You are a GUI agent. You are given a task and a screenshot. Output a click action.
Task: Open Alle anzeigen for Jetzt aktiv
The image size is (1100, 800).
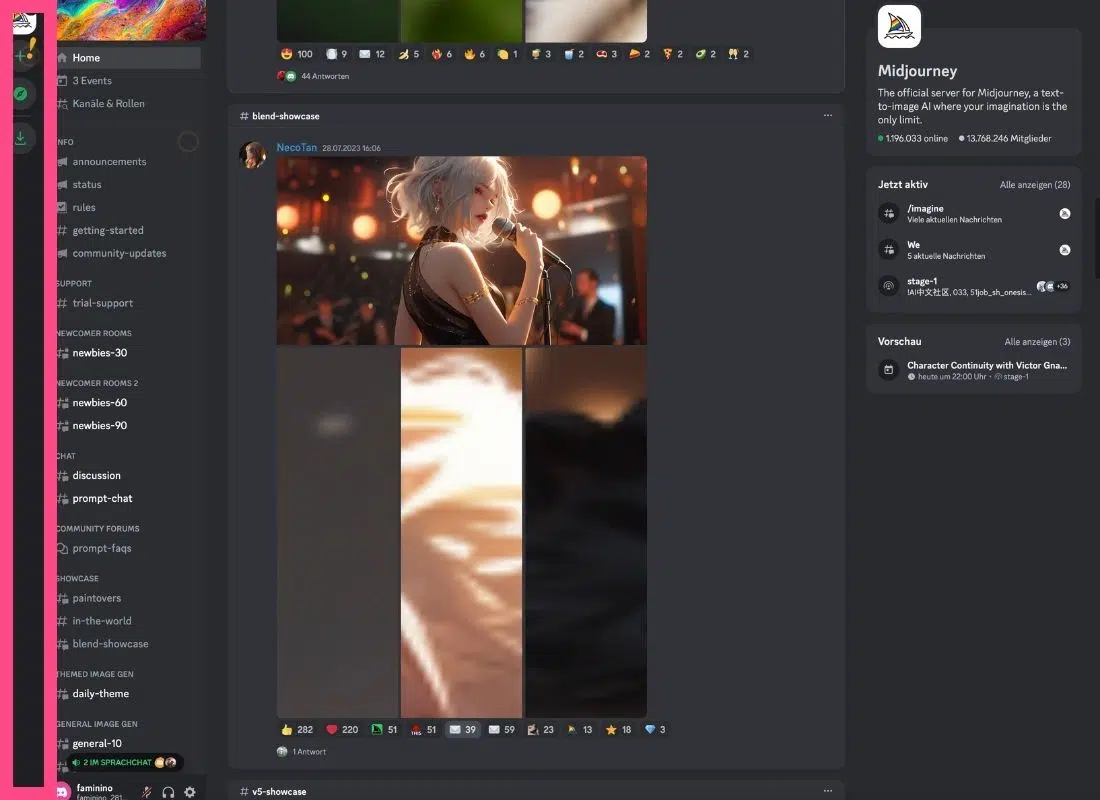pos(1034,184)
